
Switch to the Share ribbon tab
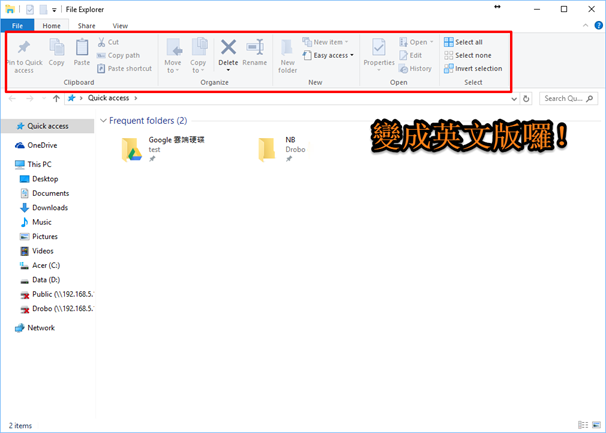click(x=87, y=25)
